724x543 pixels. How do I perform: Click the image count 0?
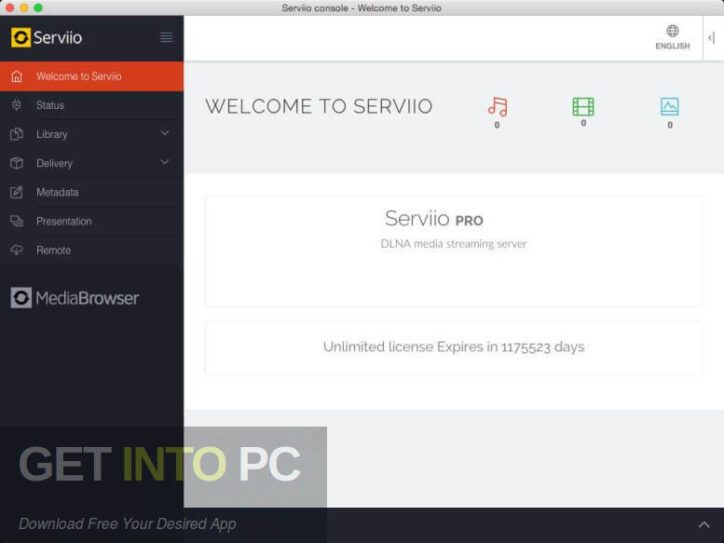670,125
